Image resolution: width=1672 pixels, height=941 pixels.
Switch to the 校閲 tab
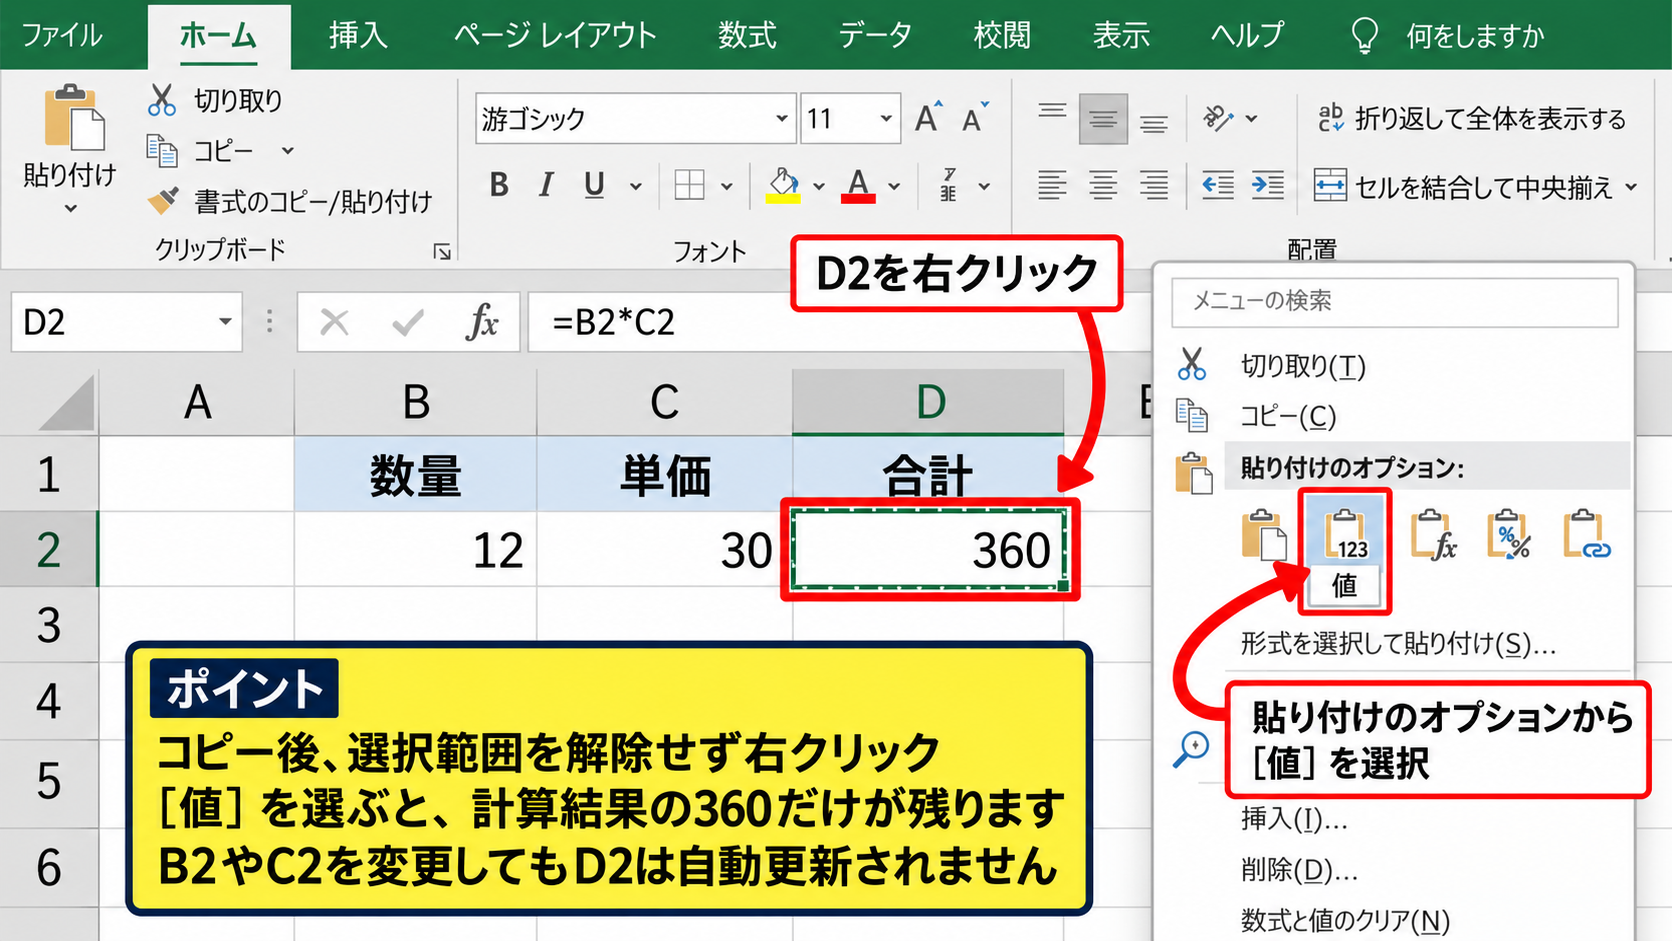point(1002,36)
